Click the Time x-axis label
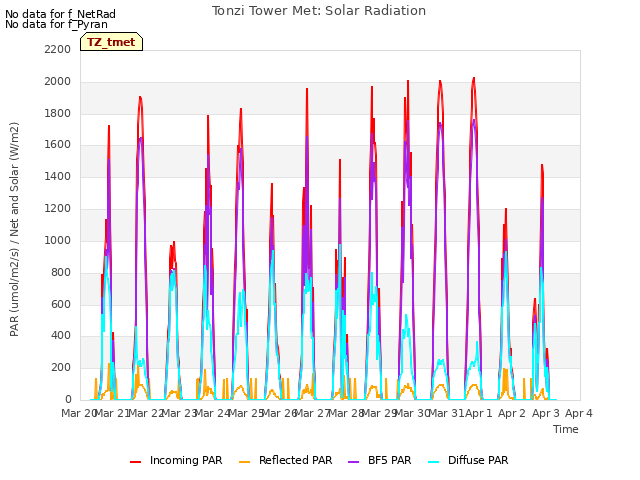The height and width of the screenshot is (480, 640). click(x=566, y=429)
